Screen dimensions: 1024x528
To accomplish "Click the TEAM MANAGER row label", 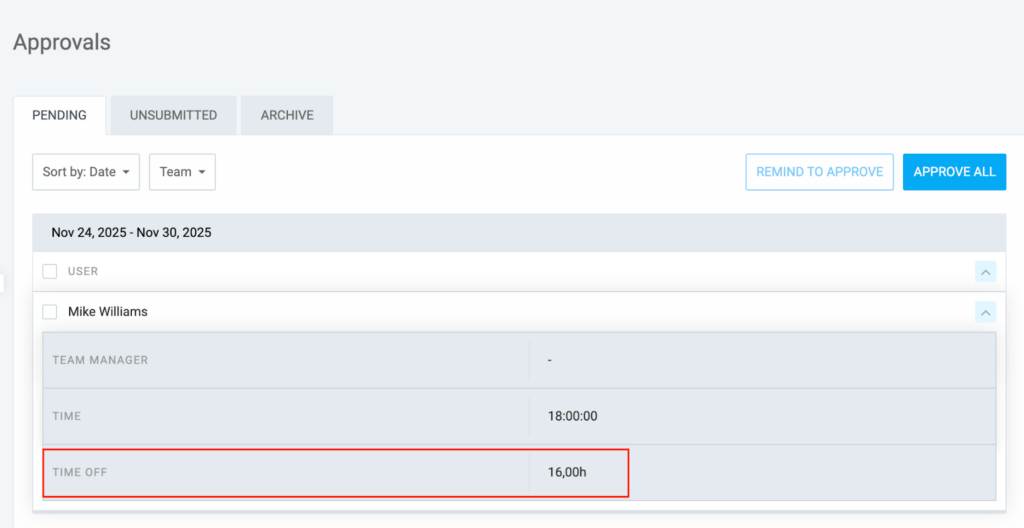I will pos(100,360).
